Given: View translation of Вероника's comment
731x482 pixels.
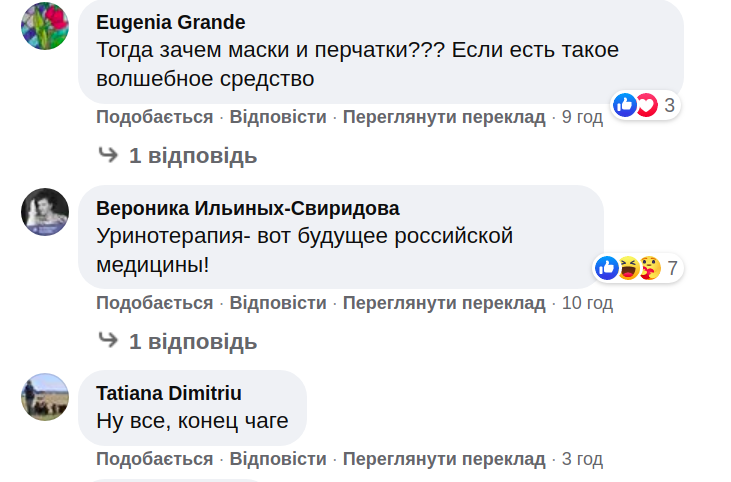Looking at the screenshot, I should 444,302.
